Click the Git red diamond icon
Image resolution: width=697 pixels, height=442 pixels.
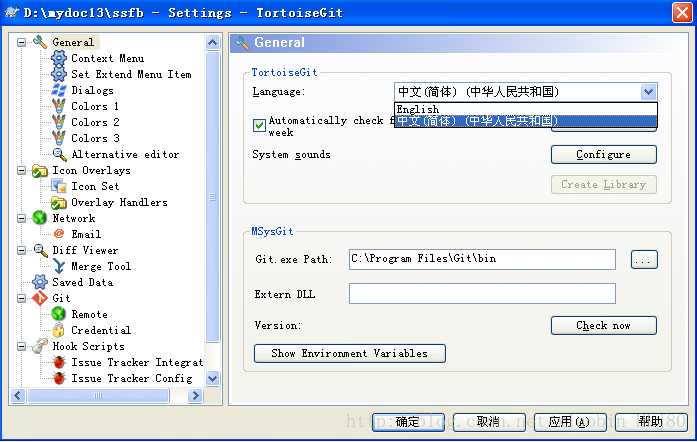pyautogui.click(x=40, y=298)
